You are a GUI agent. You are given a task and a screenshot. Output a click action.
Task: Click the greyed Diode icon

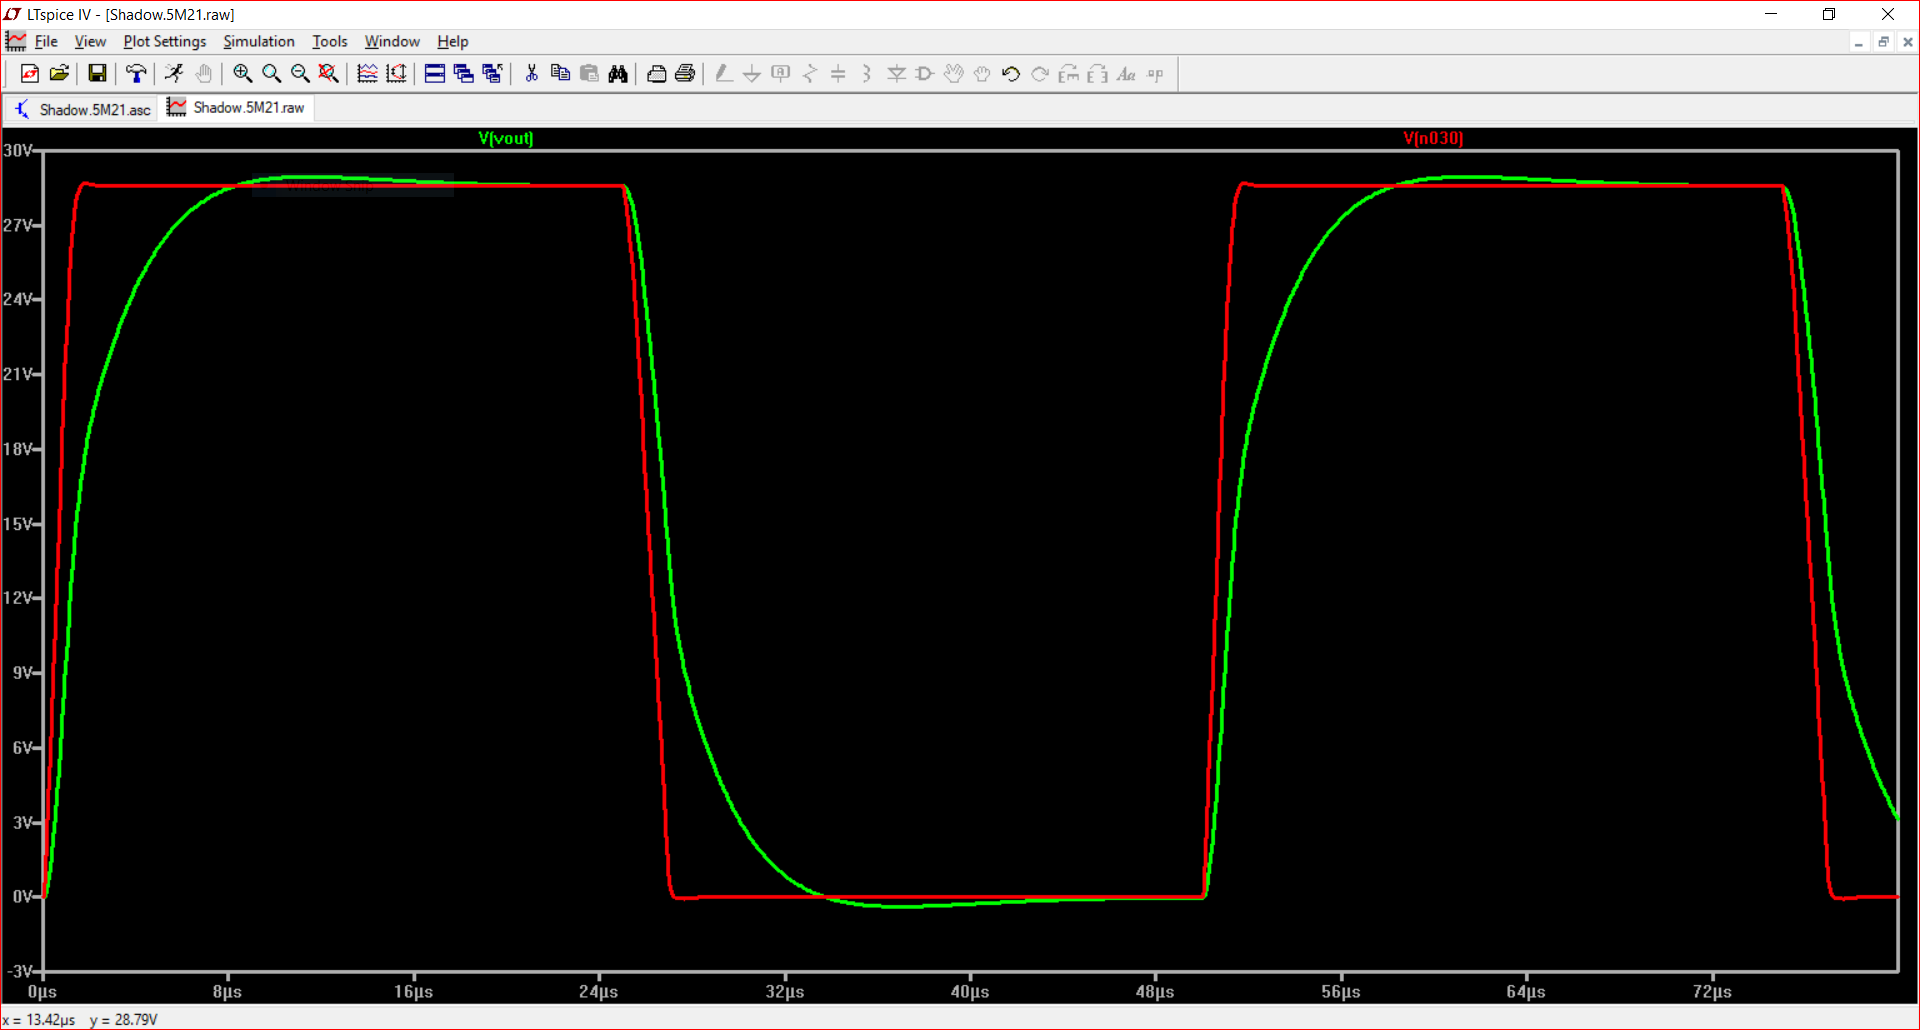[x=896, y=73]
